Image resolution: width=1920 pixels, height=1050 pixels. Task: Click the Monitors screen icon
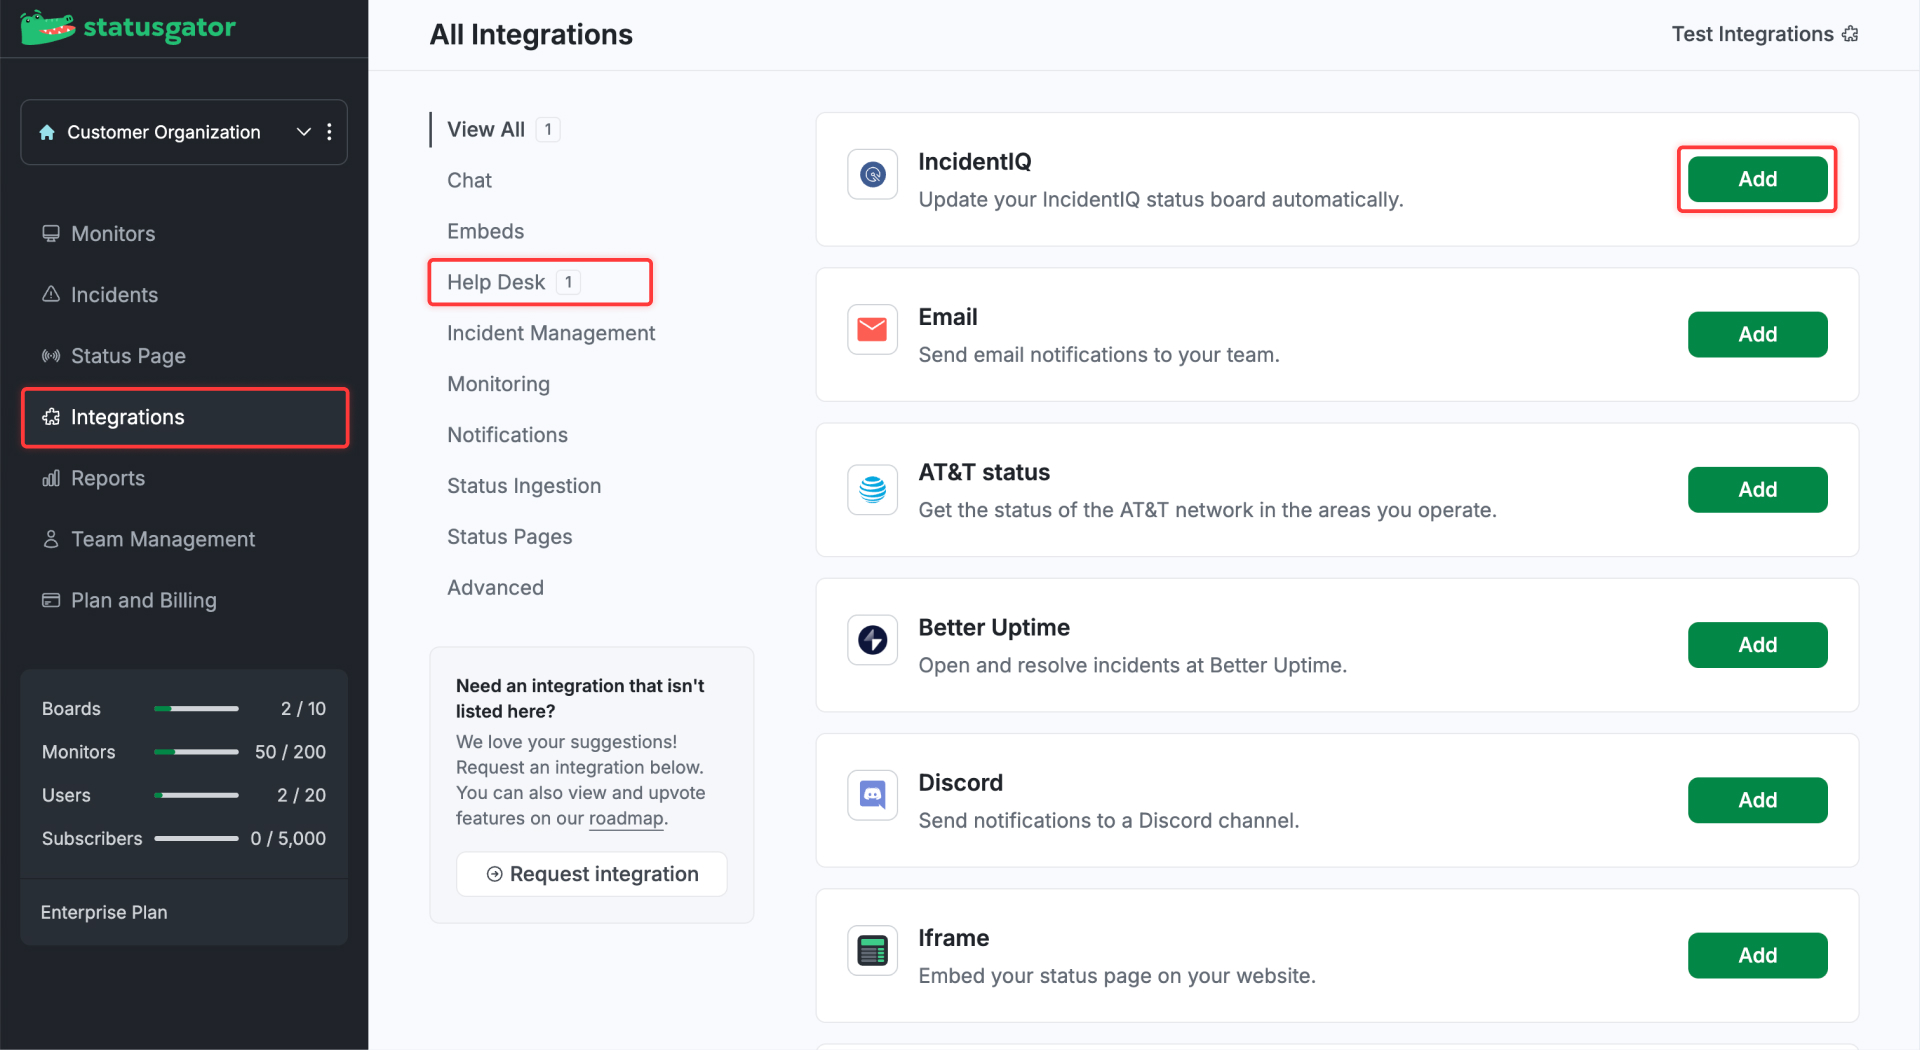[51, 233]
